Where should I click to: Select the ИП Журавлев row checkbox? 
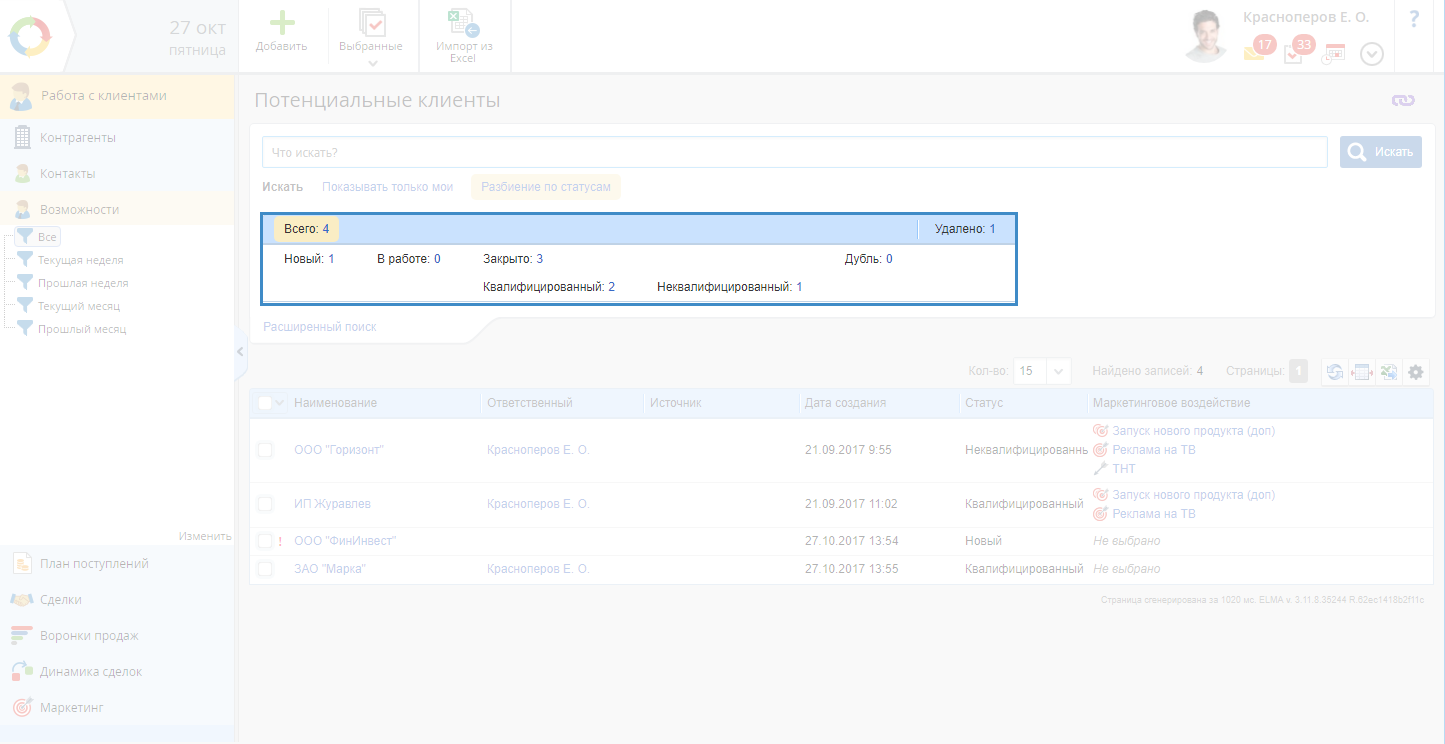[x=265, y=504]
